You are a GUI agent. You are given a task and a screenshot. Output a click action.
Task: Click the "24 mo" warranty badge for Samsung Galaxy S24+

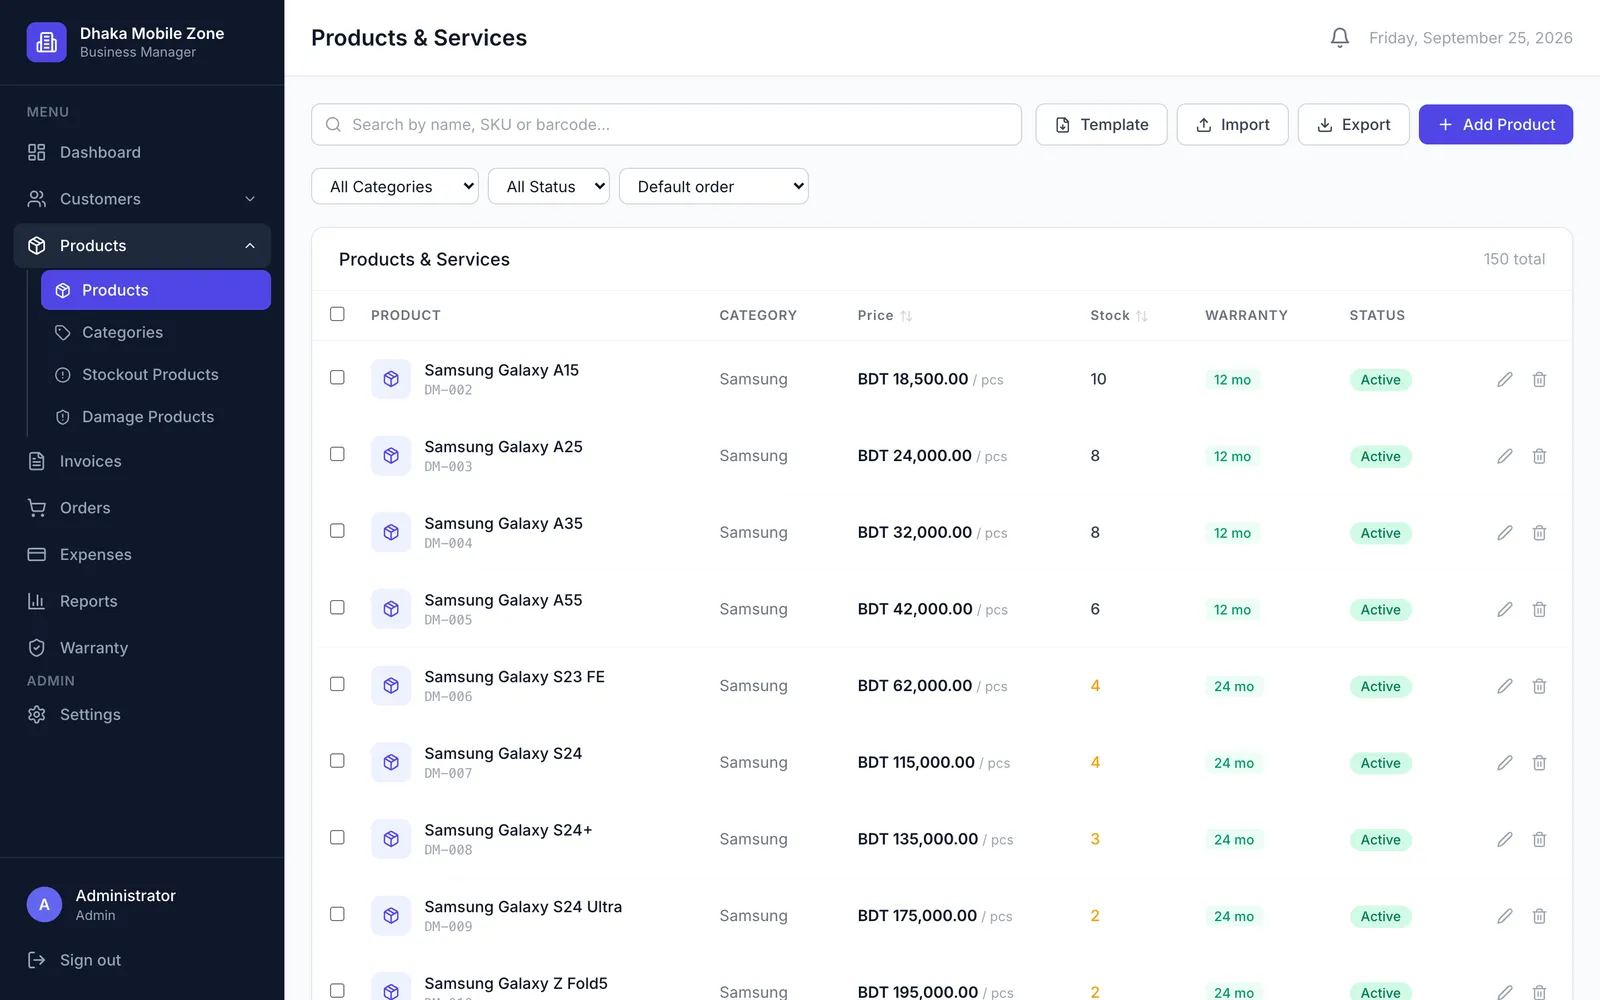coord(1234,840)
